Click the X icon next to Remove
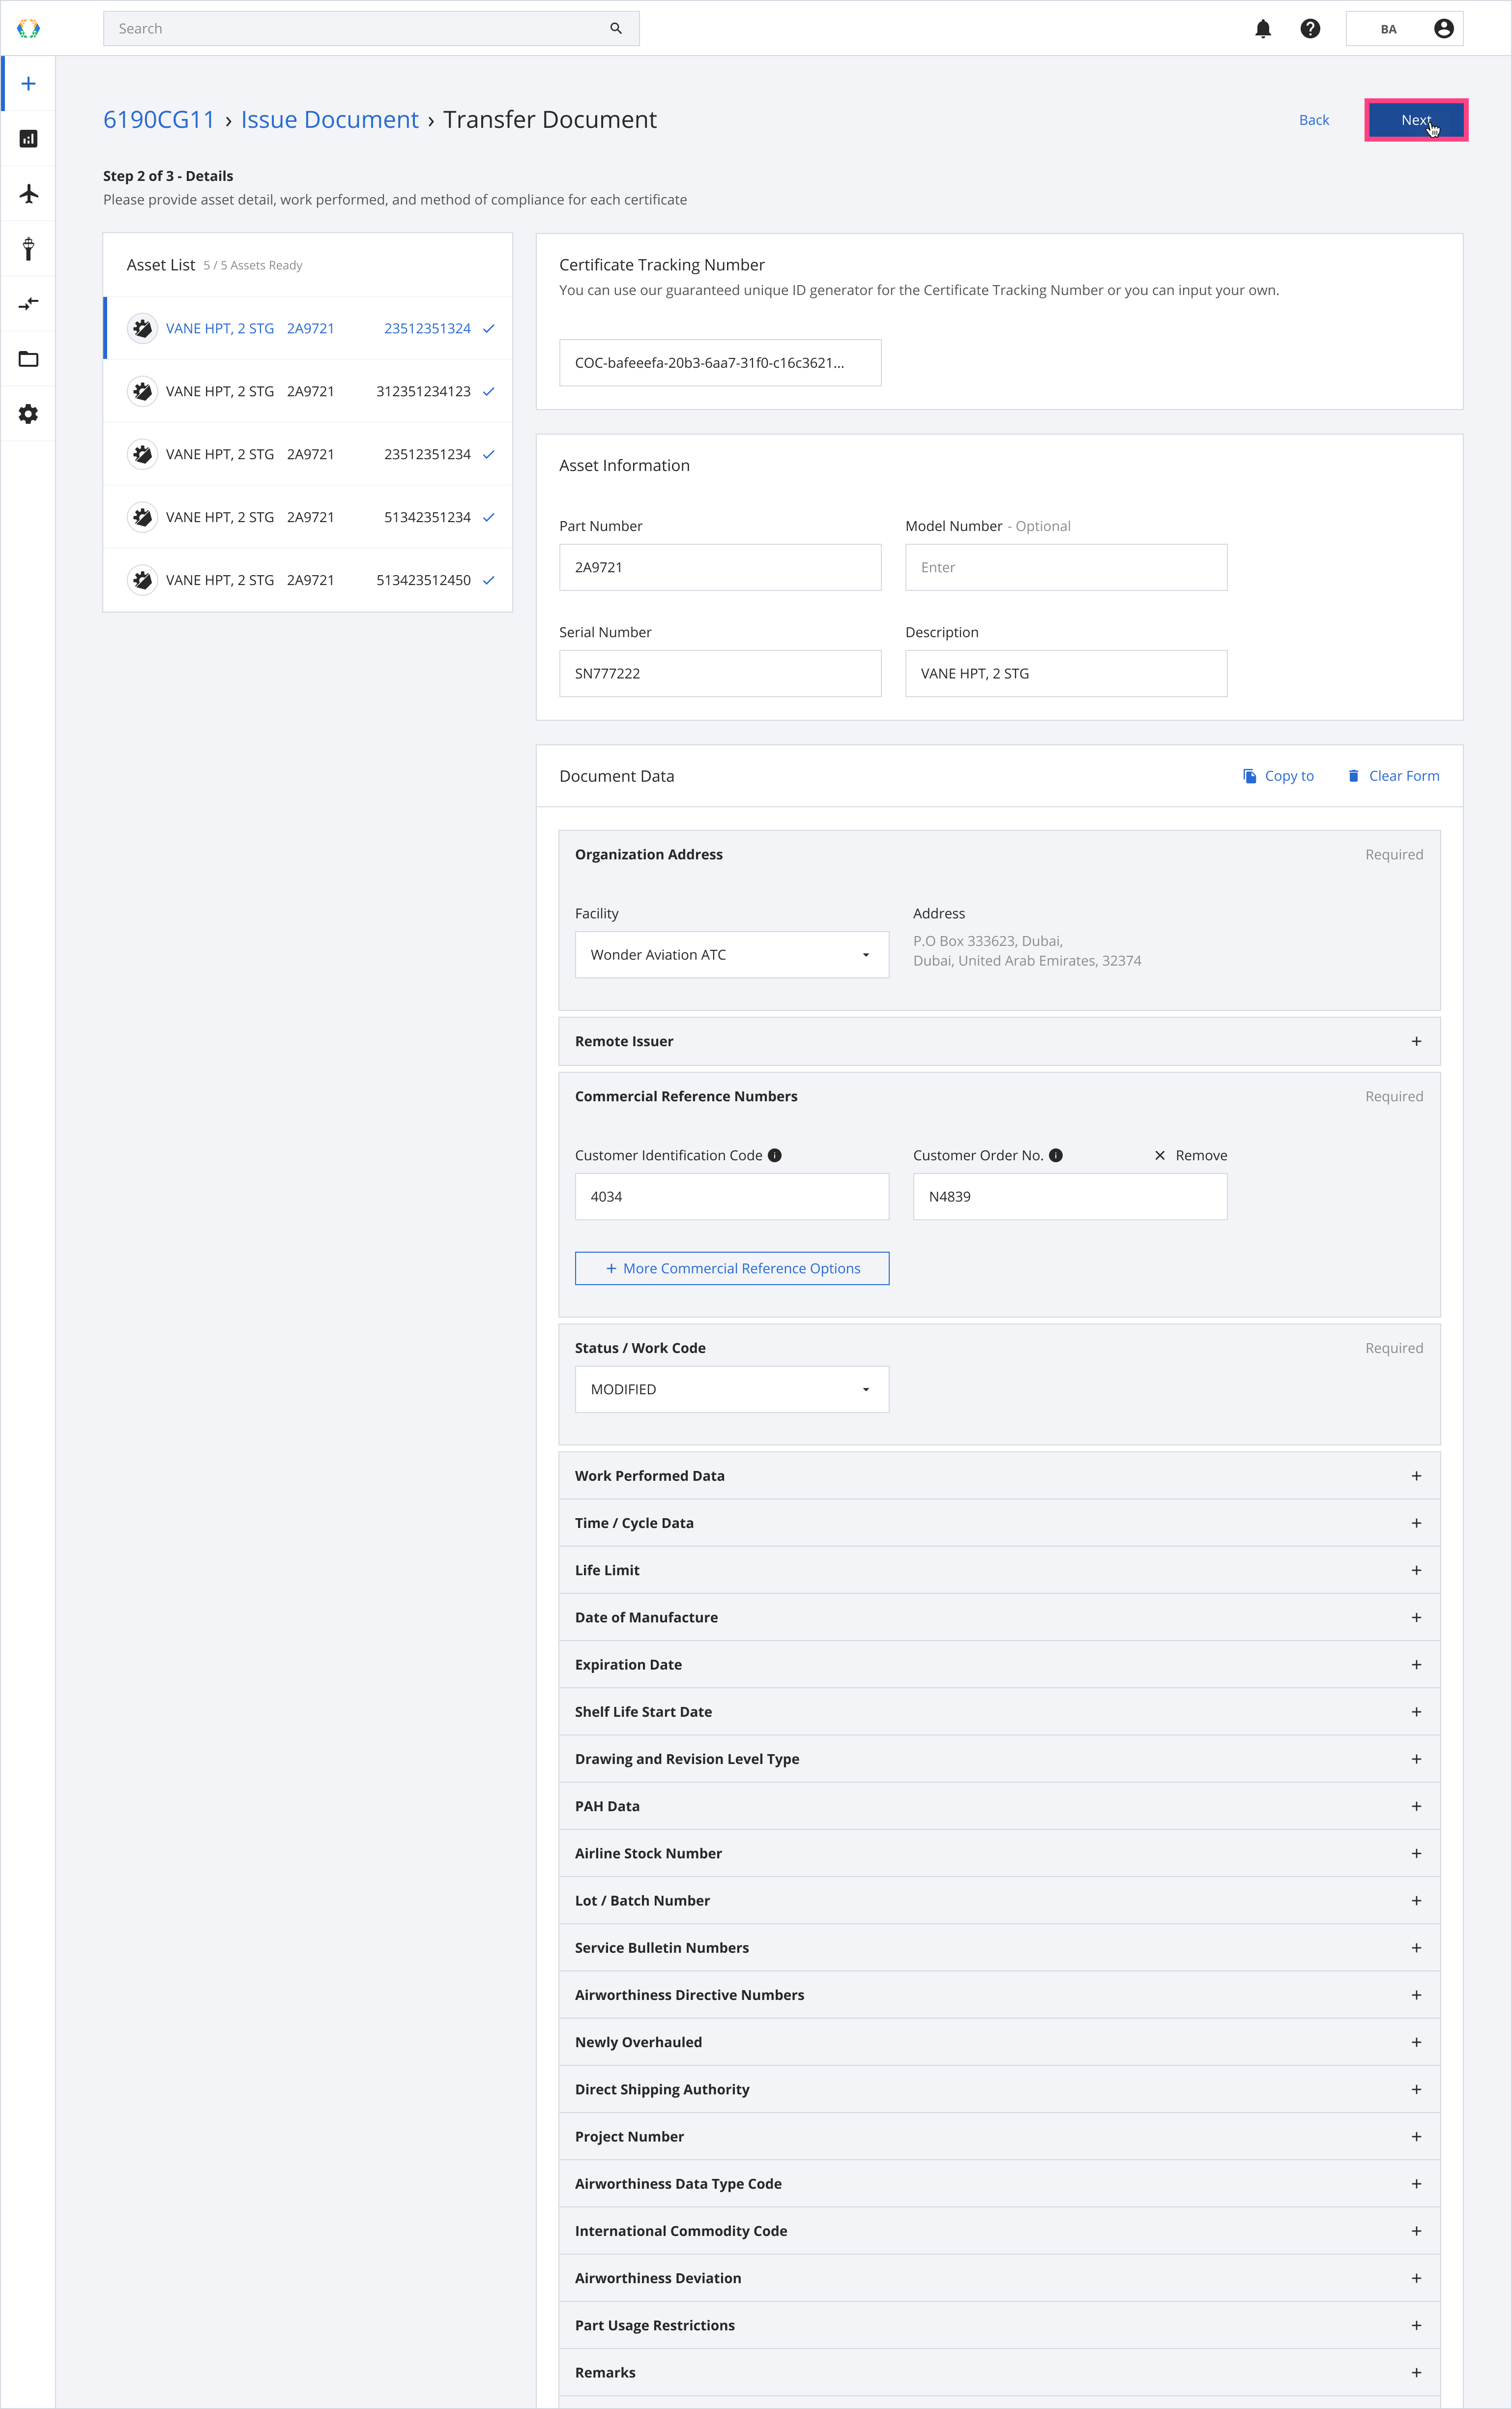 click(1160, 1155)
